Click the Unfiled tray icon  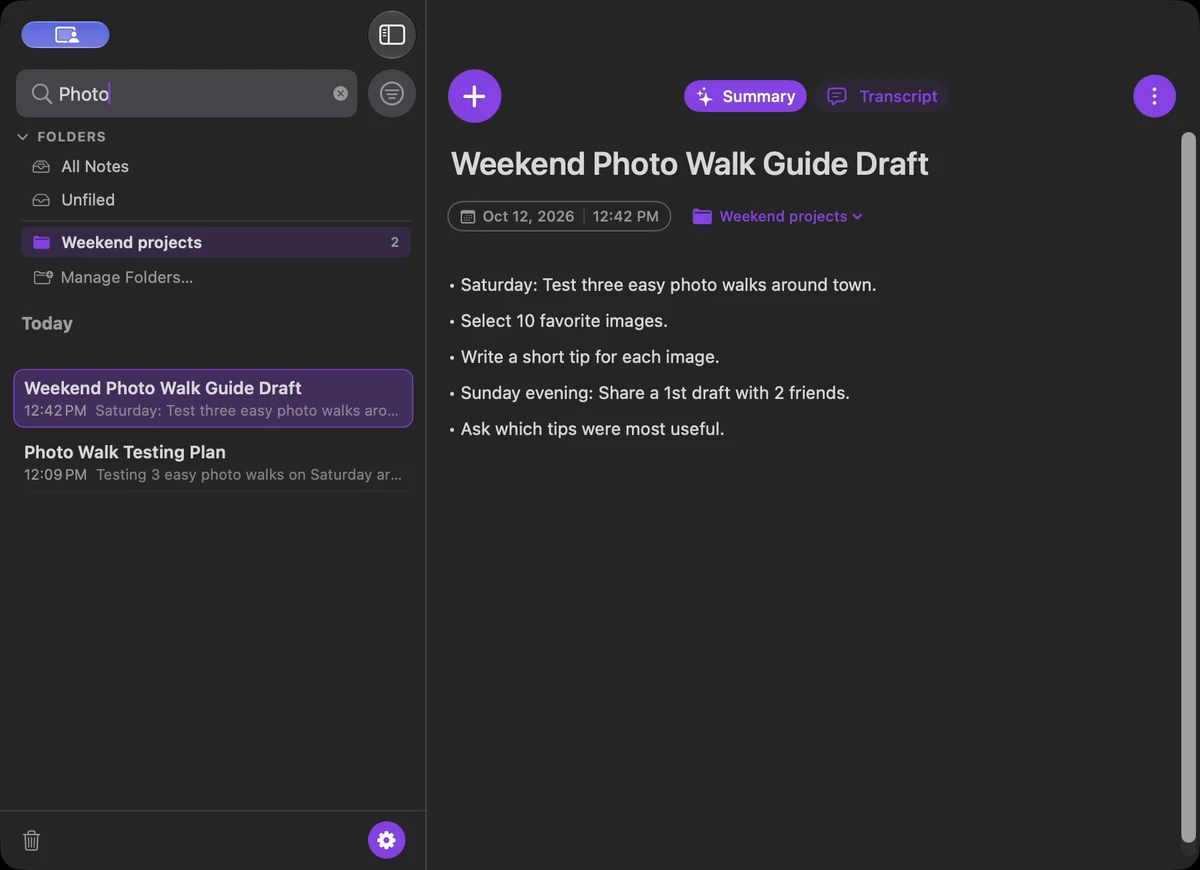click(x=41, y=200)
